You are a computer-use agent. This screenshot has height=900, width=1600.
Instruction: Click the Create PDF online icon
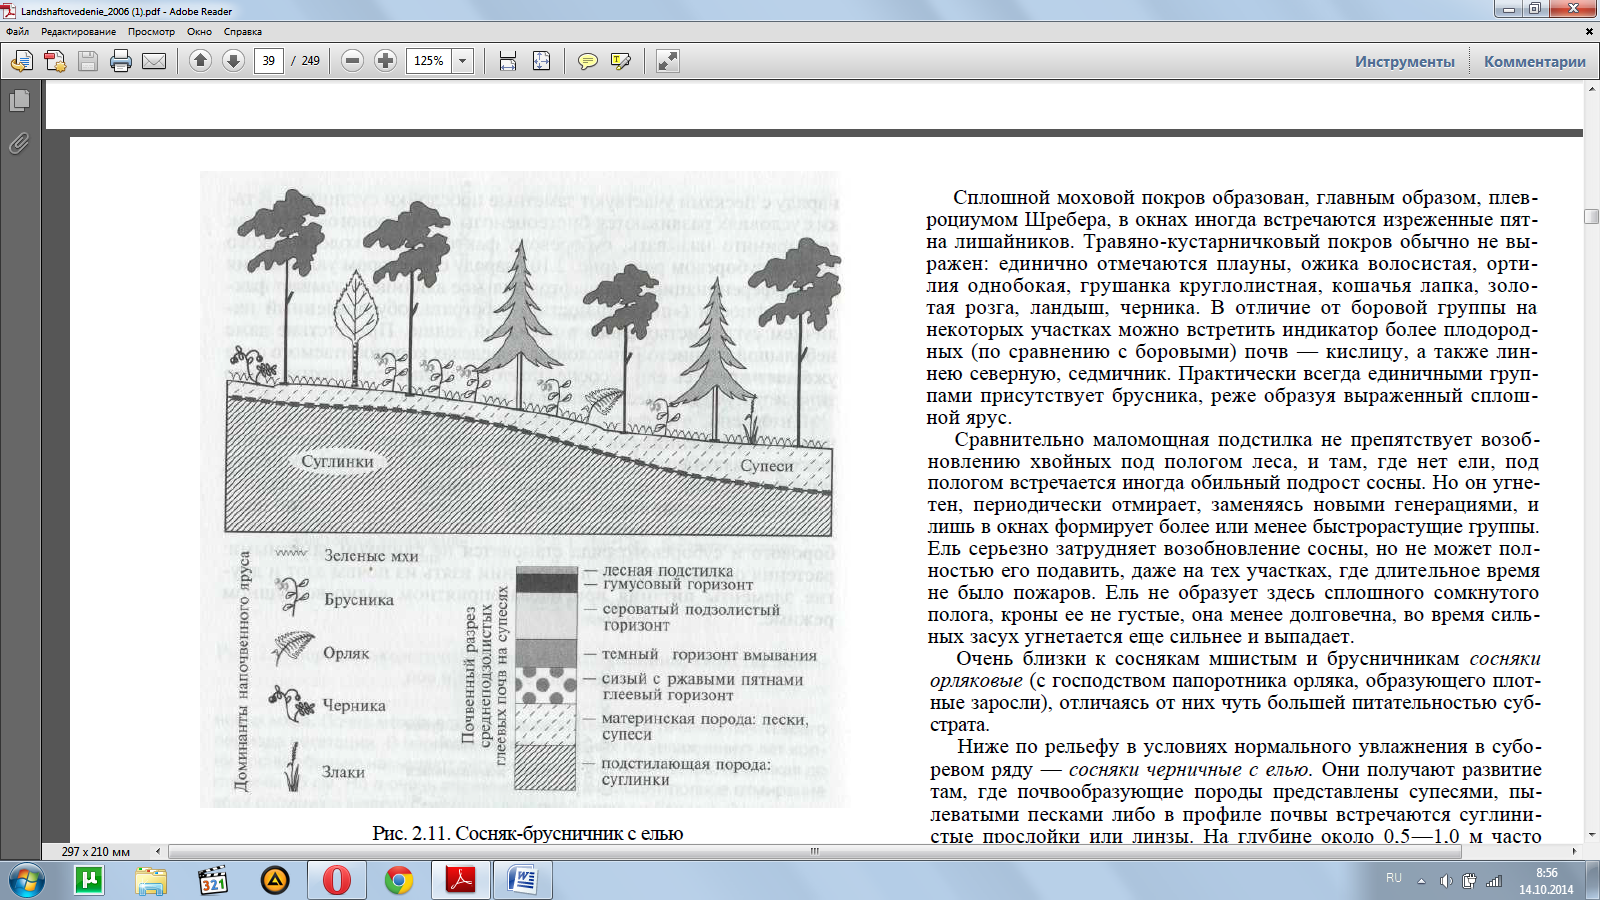(22, 61)
